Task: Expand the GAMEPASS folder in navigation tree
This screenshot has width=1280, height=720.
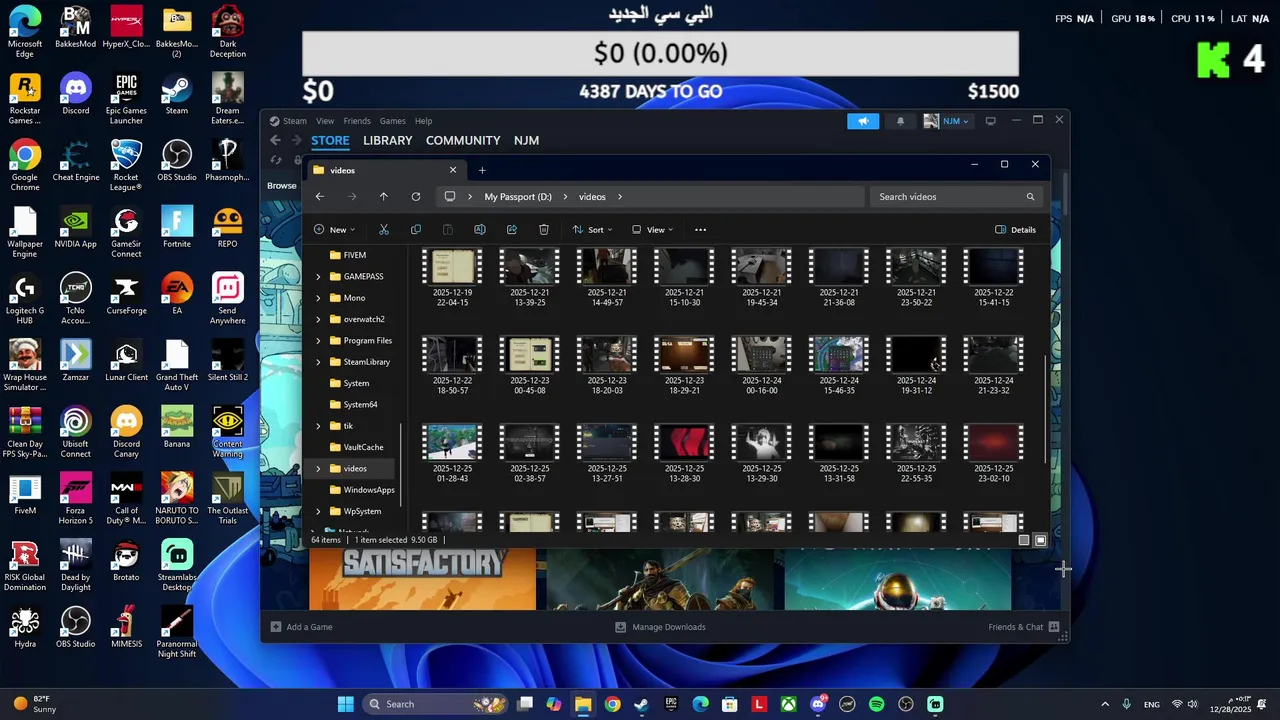Action: click(318, 276)
